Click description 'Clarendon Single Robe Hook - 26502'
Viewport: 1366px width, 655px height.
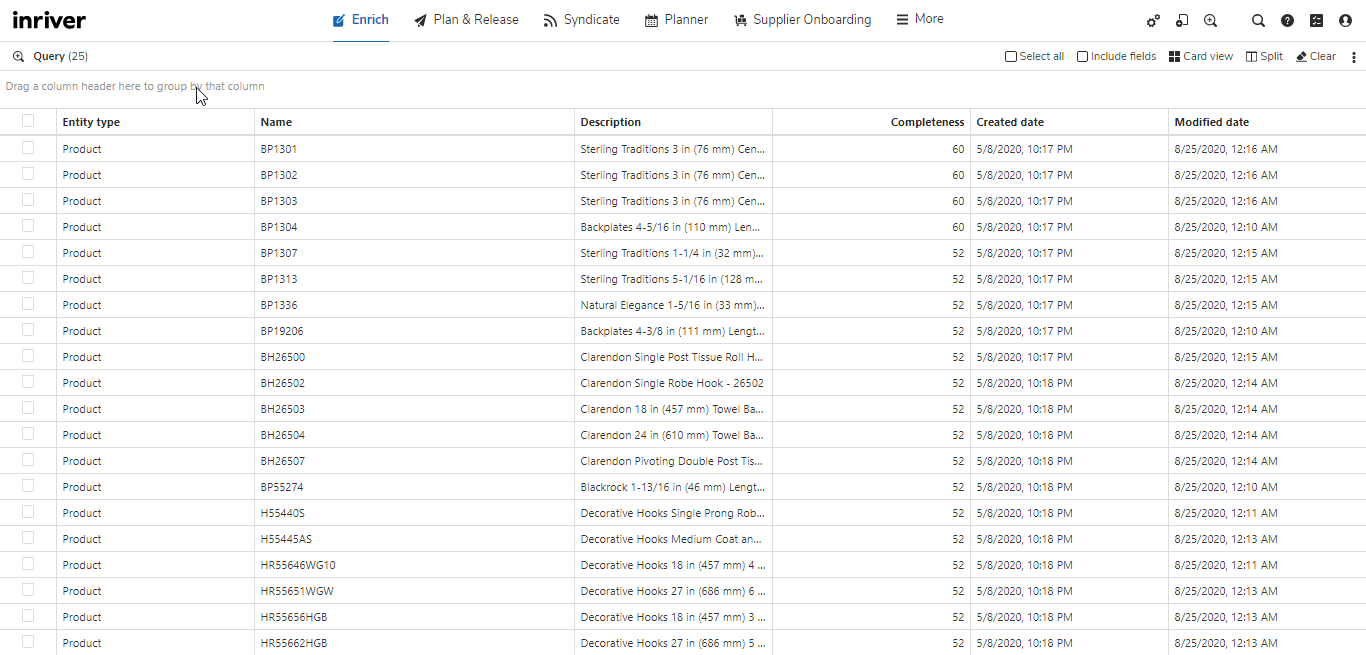pos(673,383)
